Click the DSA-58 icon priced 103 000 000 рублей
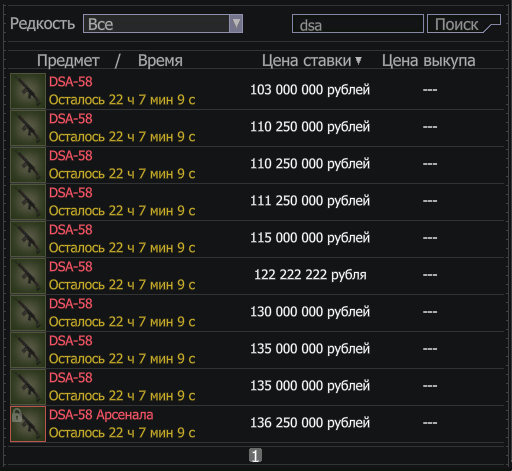The width and height of the screenshot is (512, 471). coord(28,91)
